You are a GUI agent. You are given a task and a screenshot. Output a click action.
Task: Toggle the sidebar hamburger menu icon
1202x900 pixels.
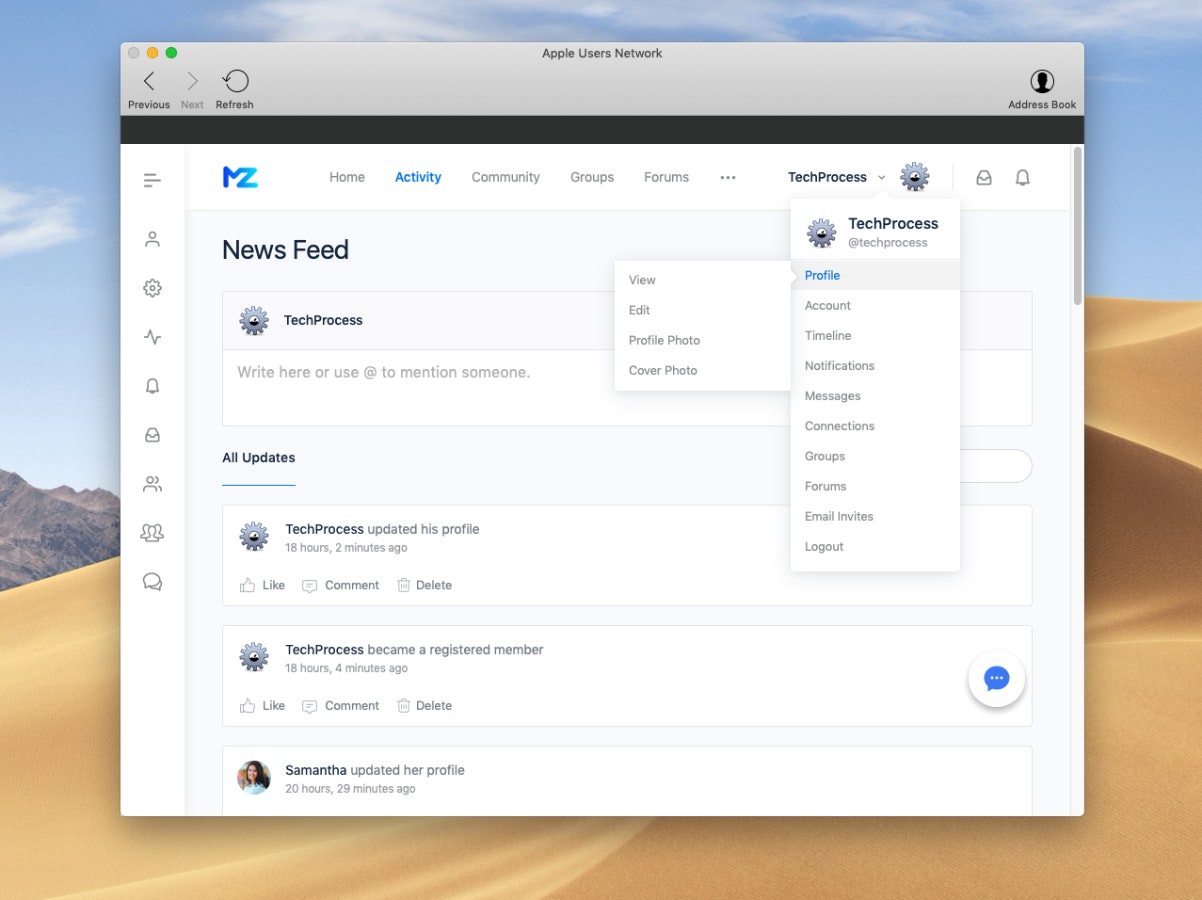coord(152,180)
